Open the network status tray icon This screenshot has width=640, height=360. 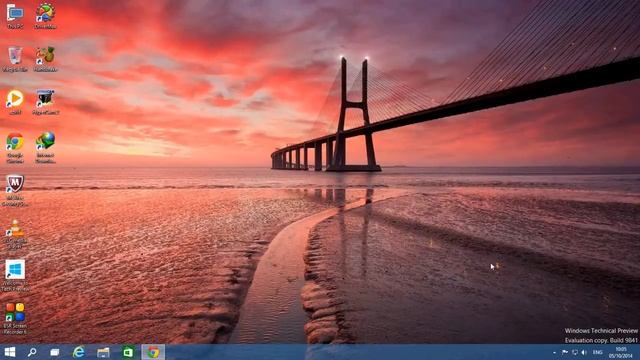(x=575, y=352)
